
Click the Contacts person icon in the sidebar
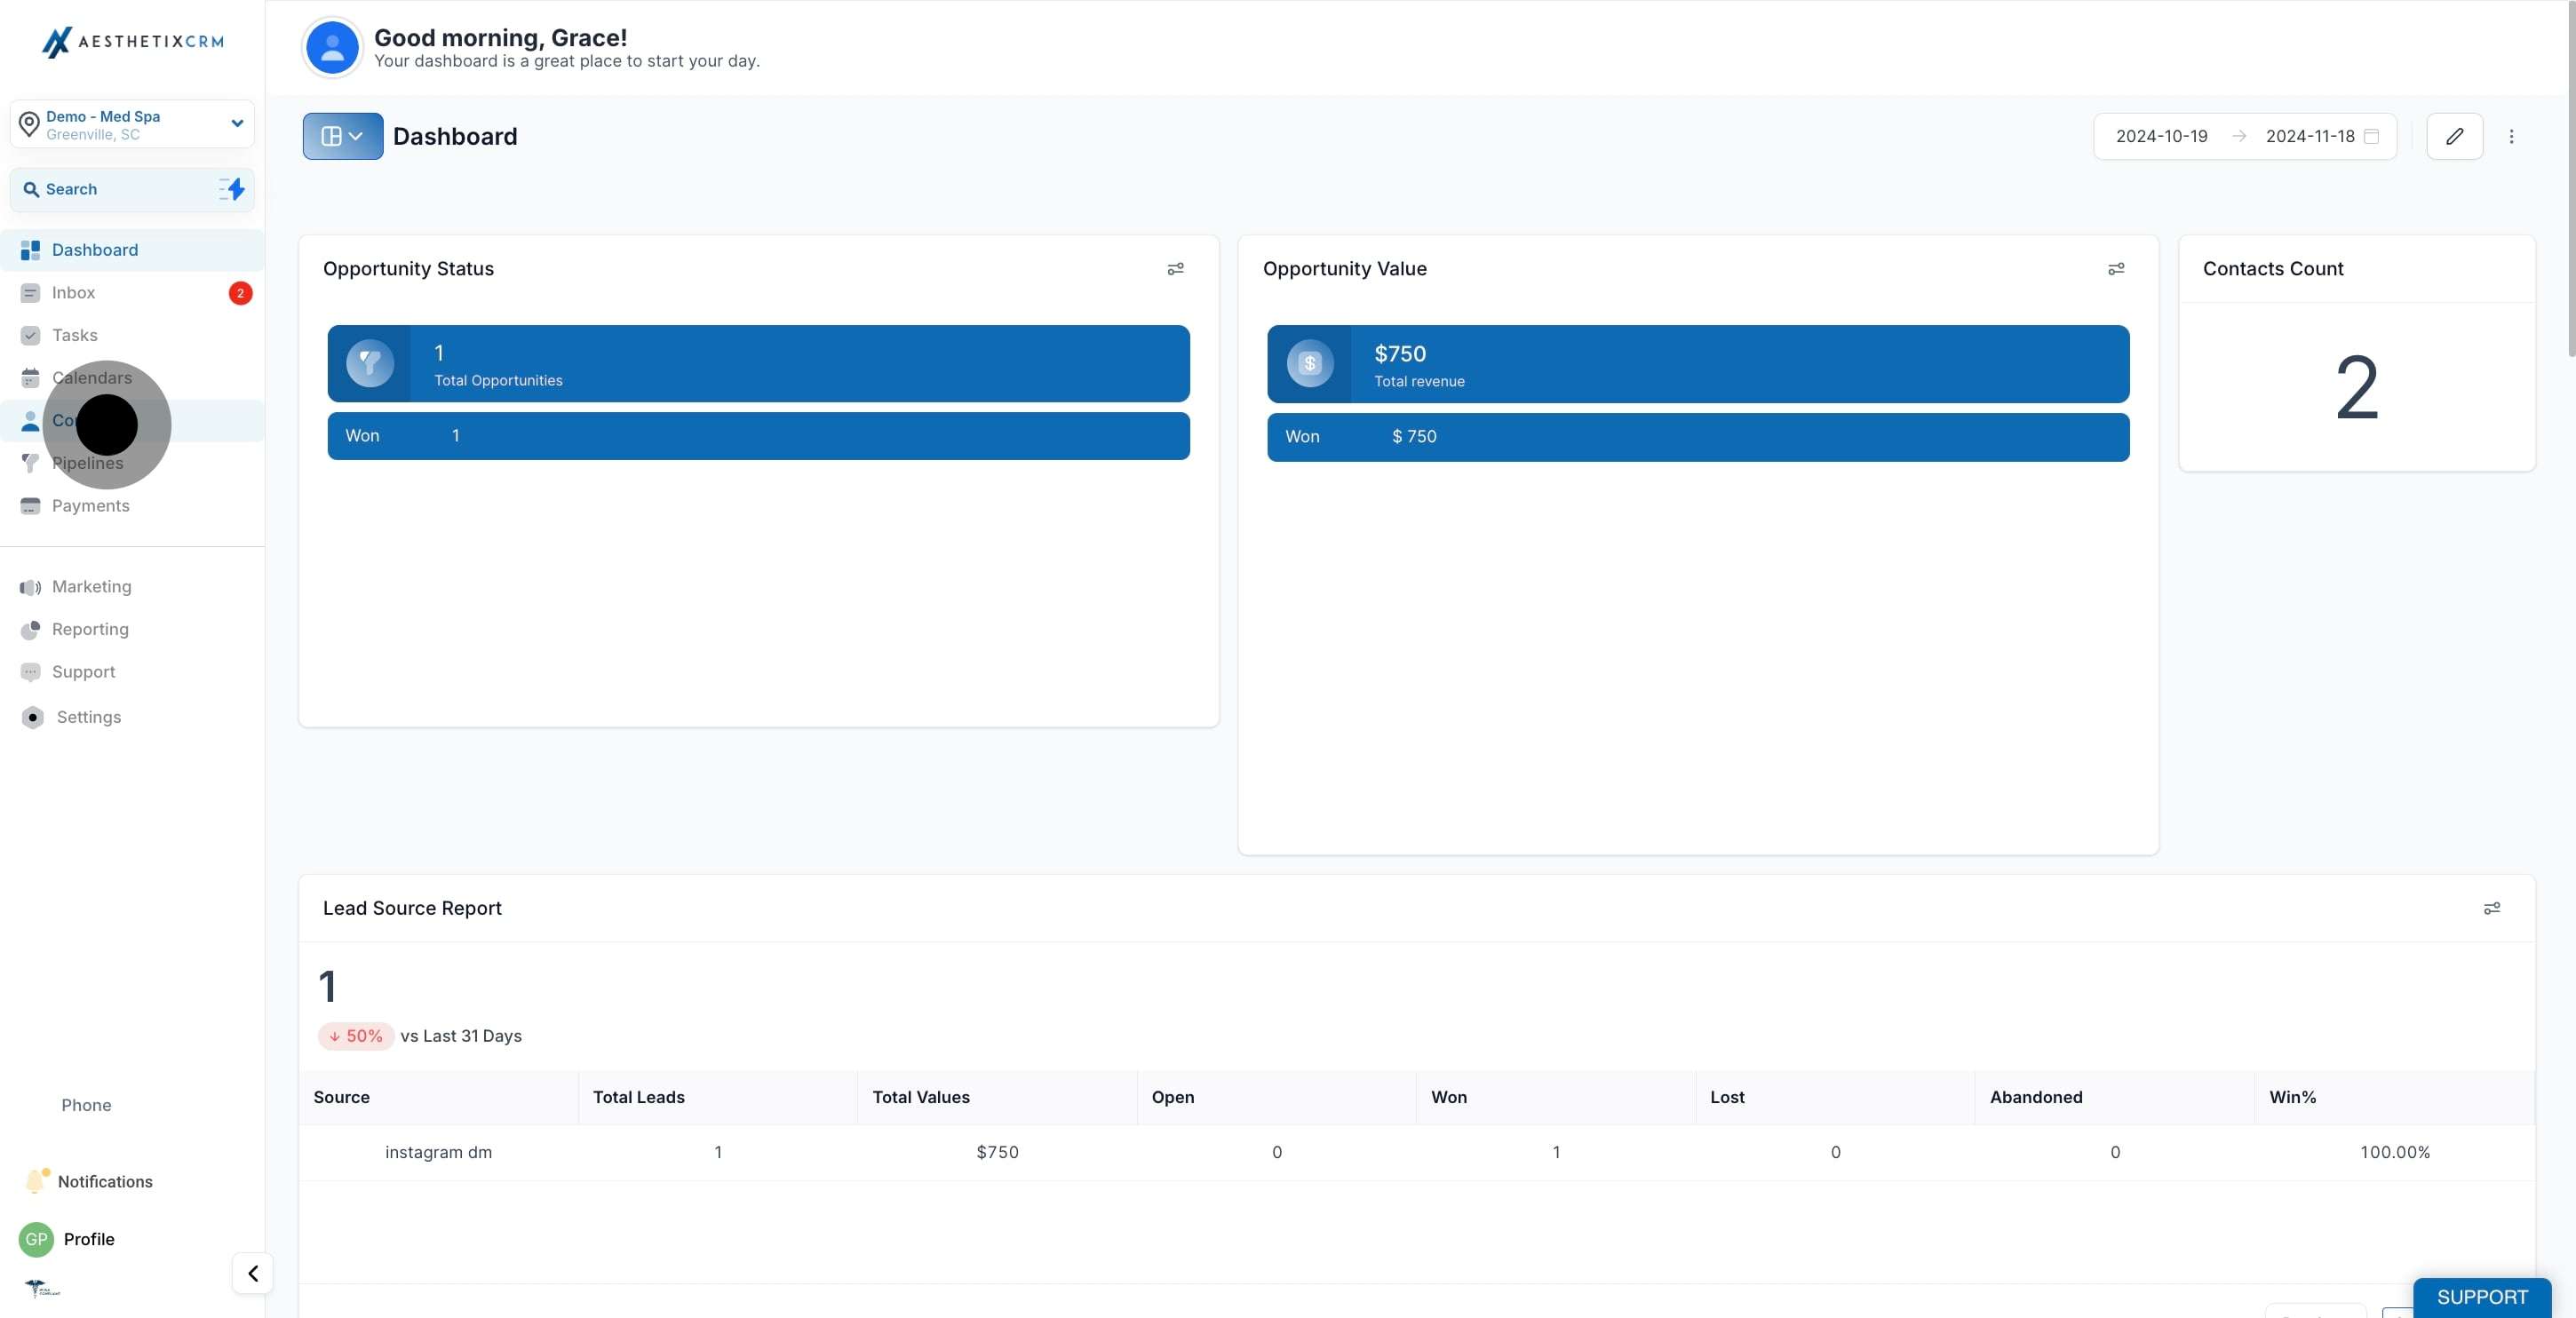30,421
